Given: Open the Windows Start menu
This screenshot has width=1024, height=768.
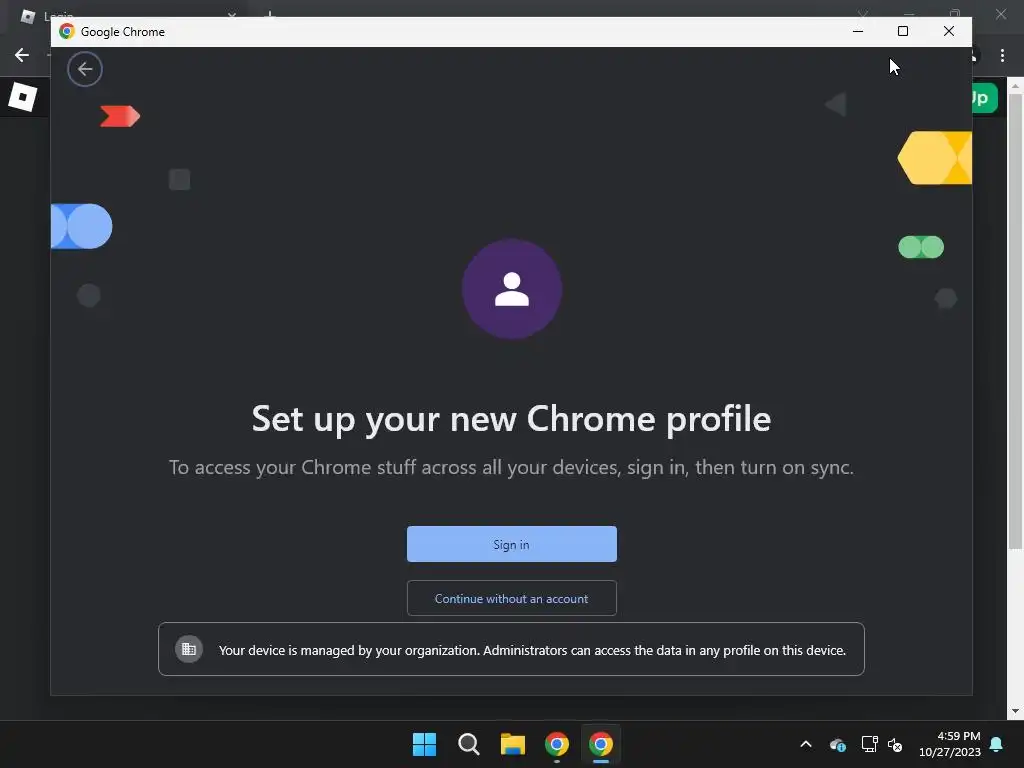Looking at the screenshot, I should (x=424, y=744).
